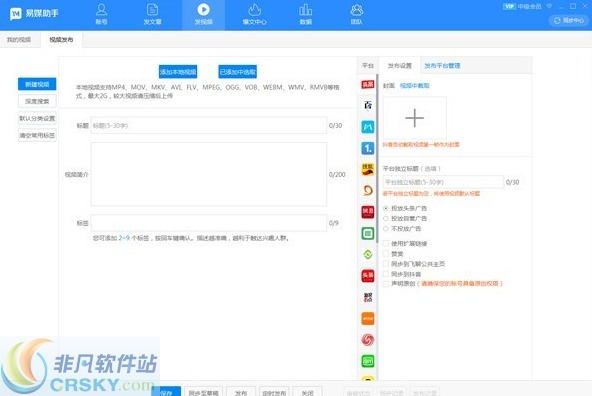Switch to 我的视频 tab

click(19, 40)
